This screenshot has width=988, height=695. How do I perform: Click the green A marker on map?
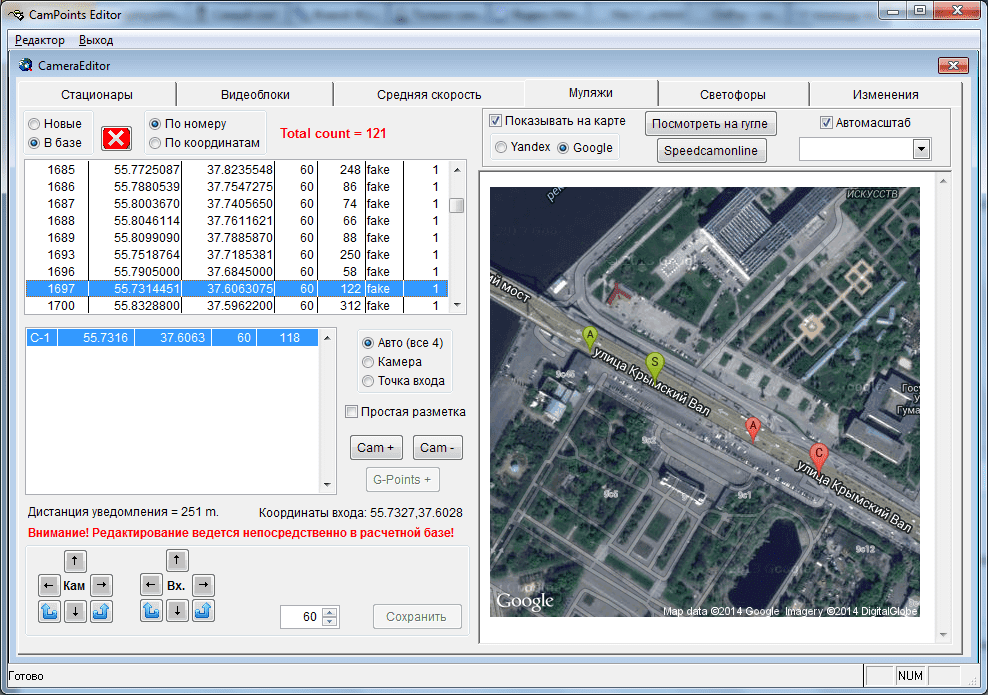coord(590,338)
